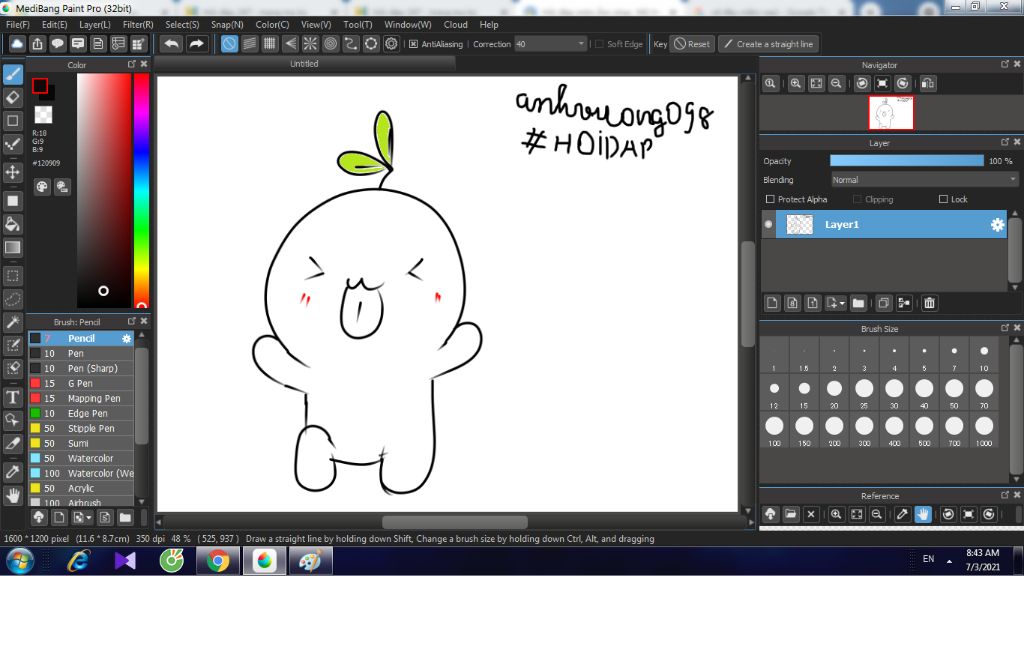
Task: Open the Cloud menu
Action: [x=455, y=25]
